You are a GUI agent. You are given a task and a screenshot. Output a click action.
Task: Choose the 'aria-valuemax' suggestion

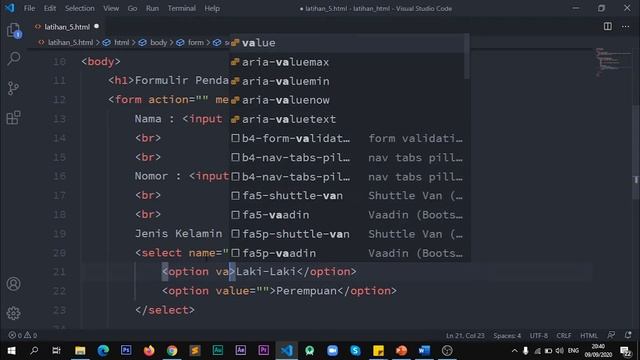point(347,62)
